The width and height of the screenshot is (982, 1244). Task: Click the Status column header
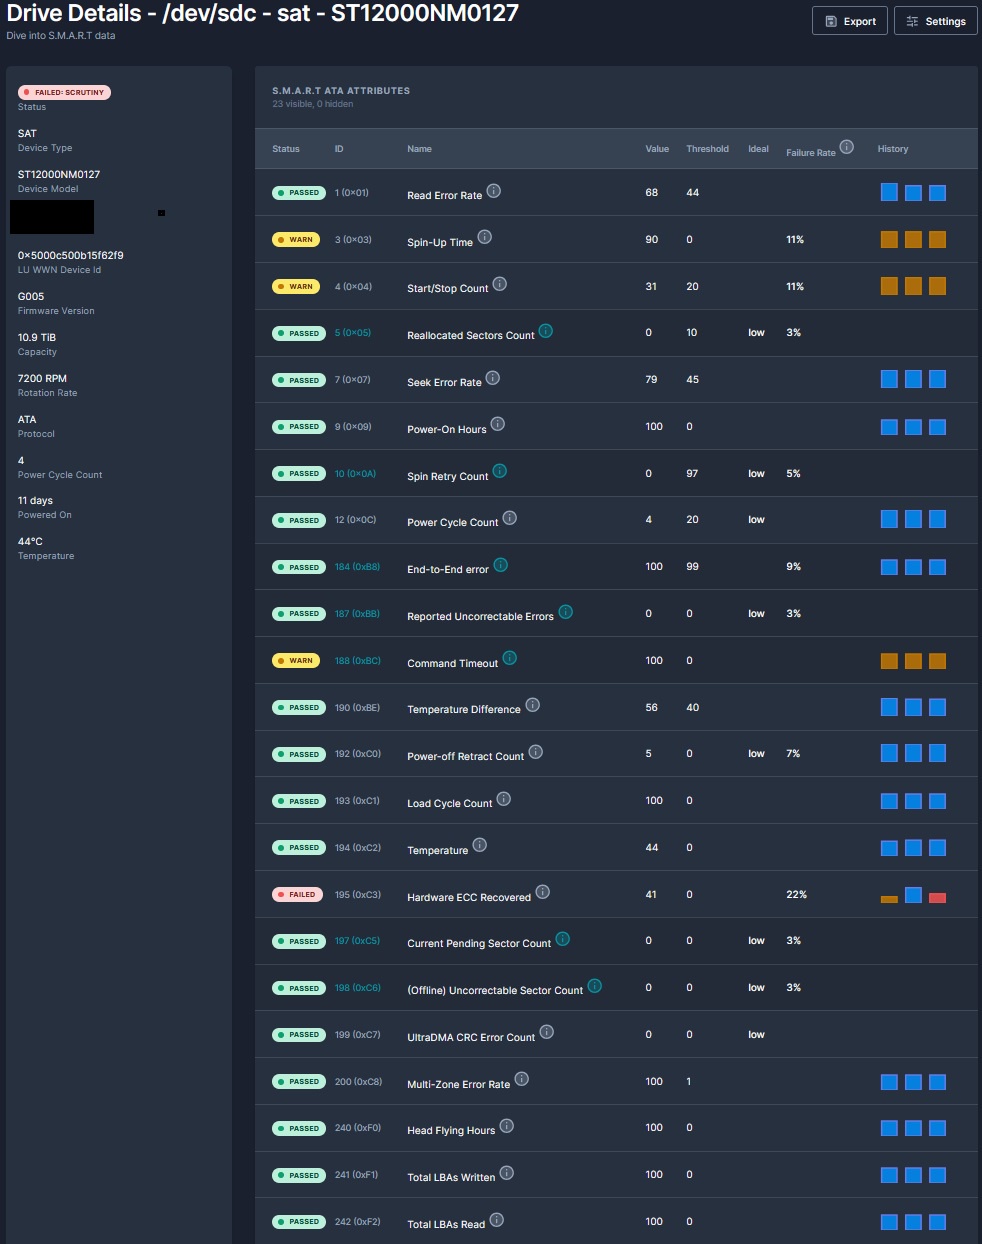click(285, 149)
